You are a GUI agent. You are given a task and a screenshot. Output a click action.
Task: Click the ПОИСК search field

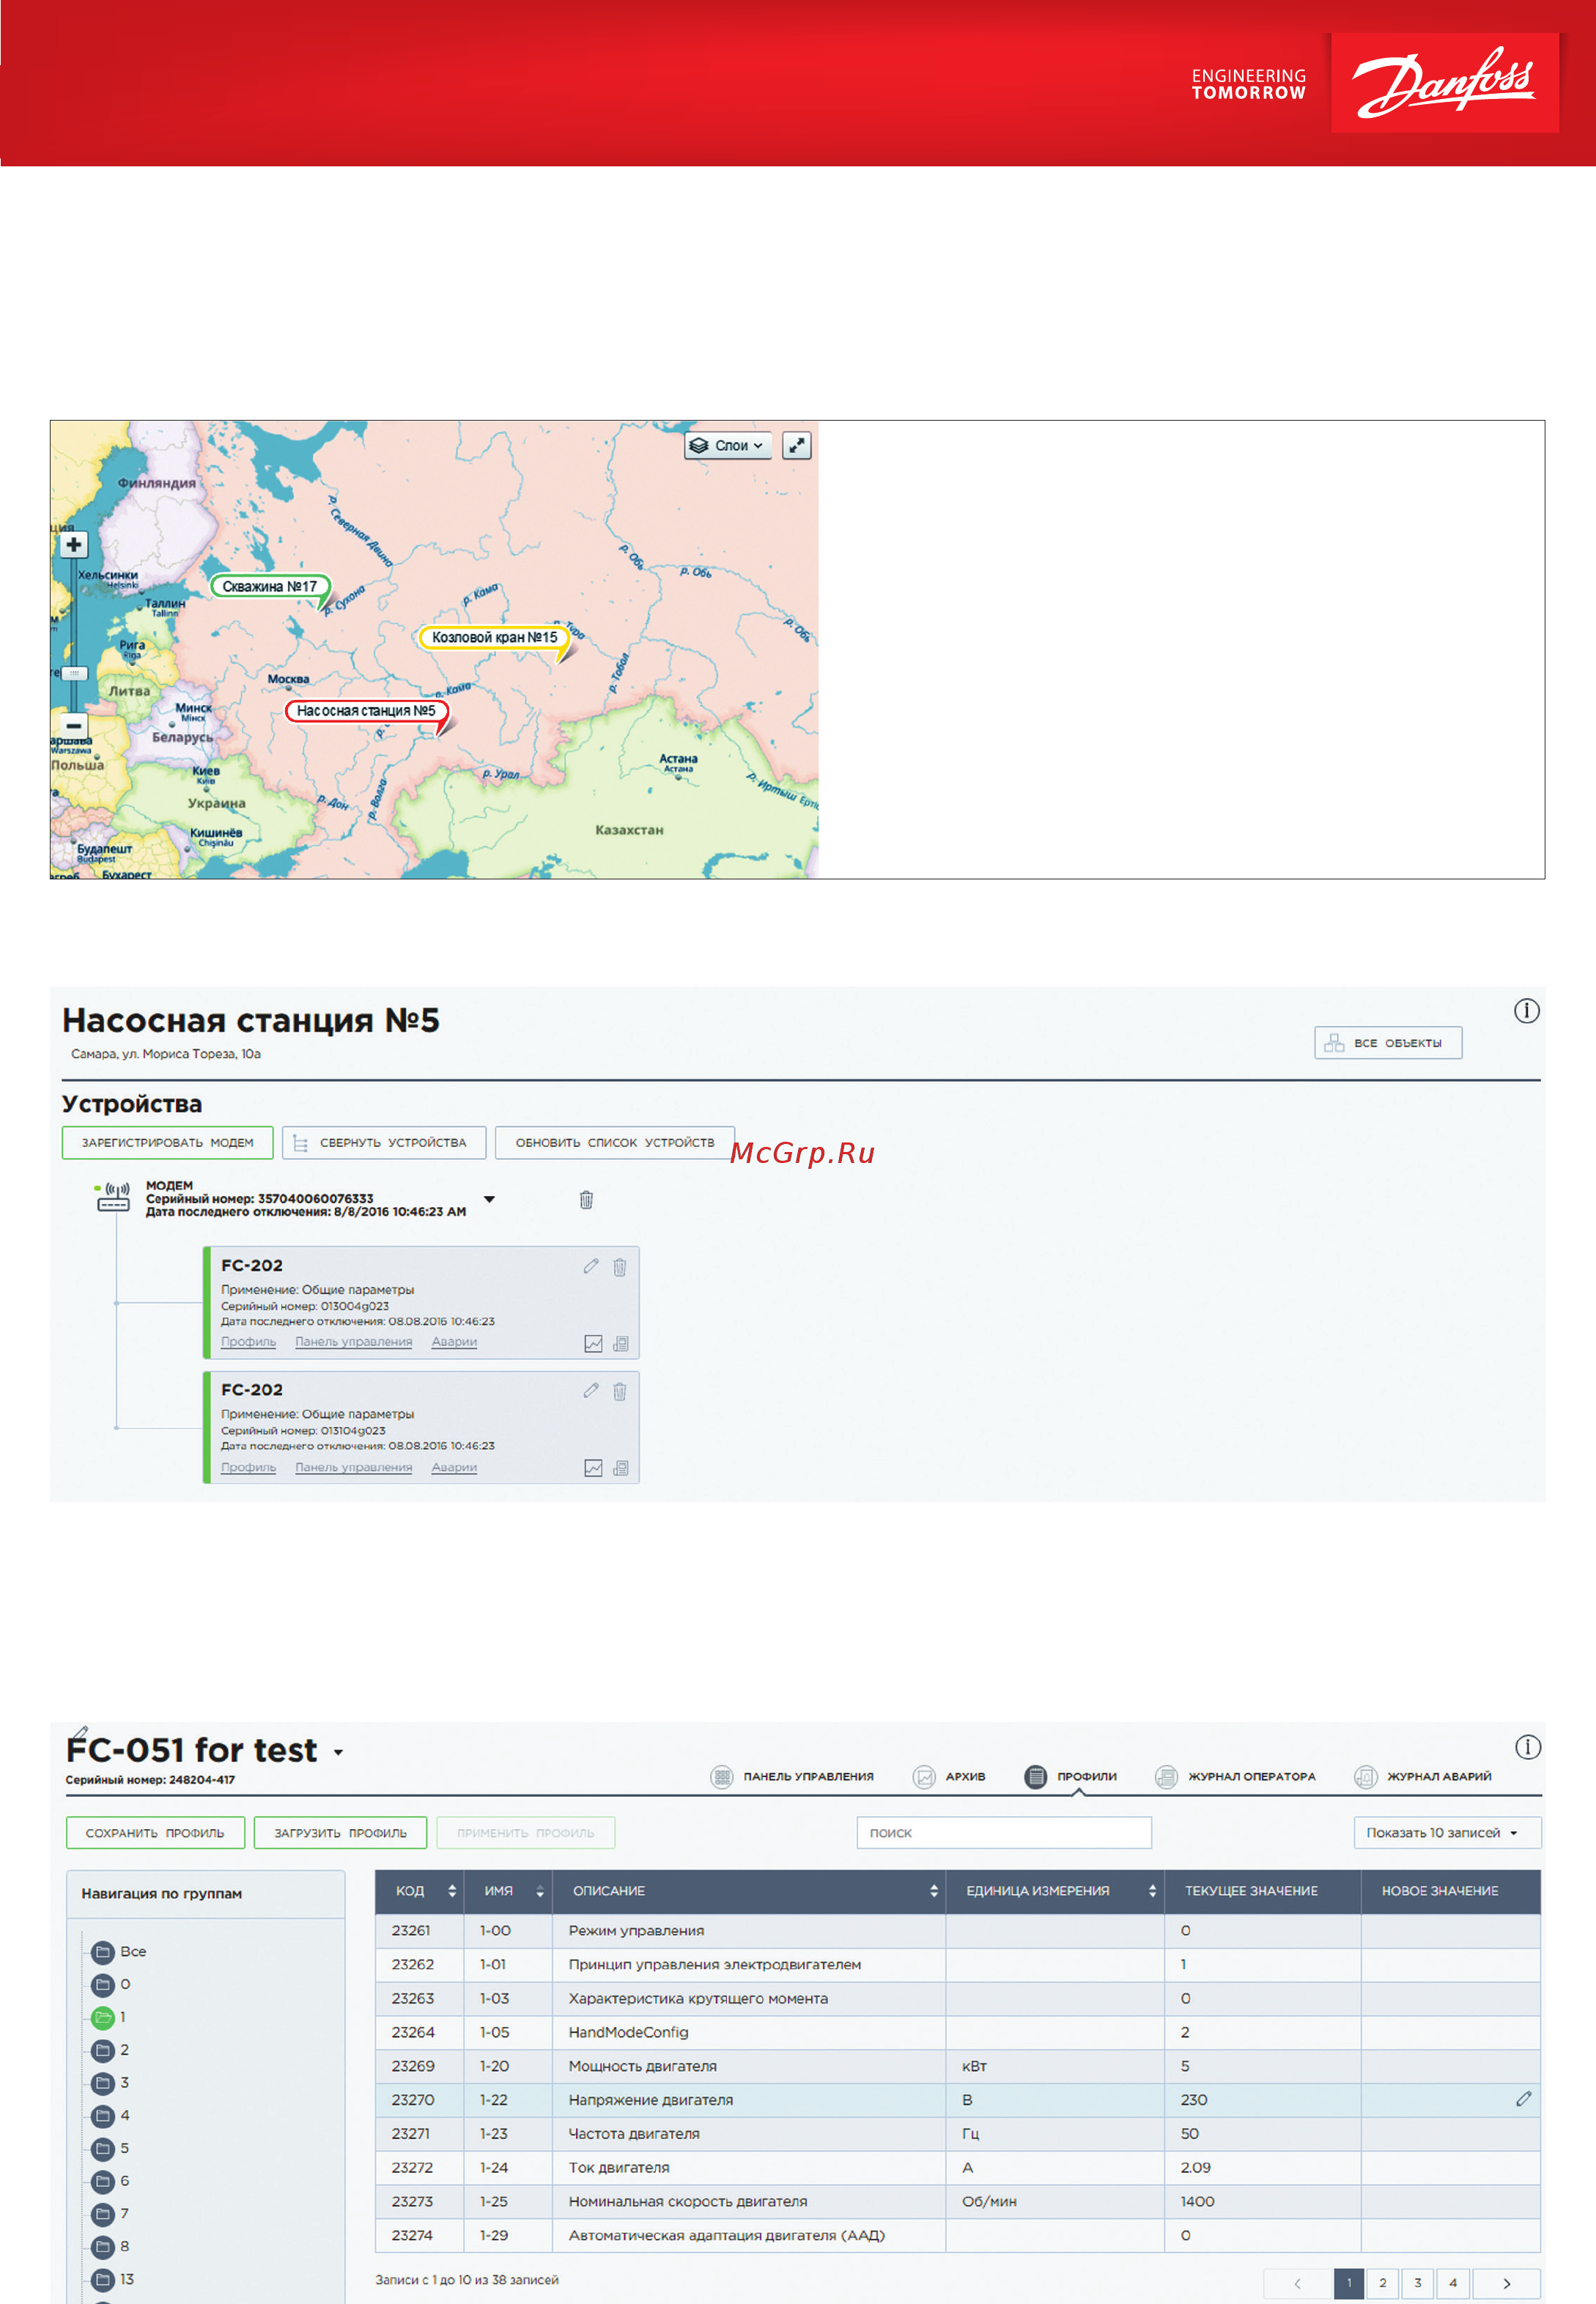pos(1004,1832)
